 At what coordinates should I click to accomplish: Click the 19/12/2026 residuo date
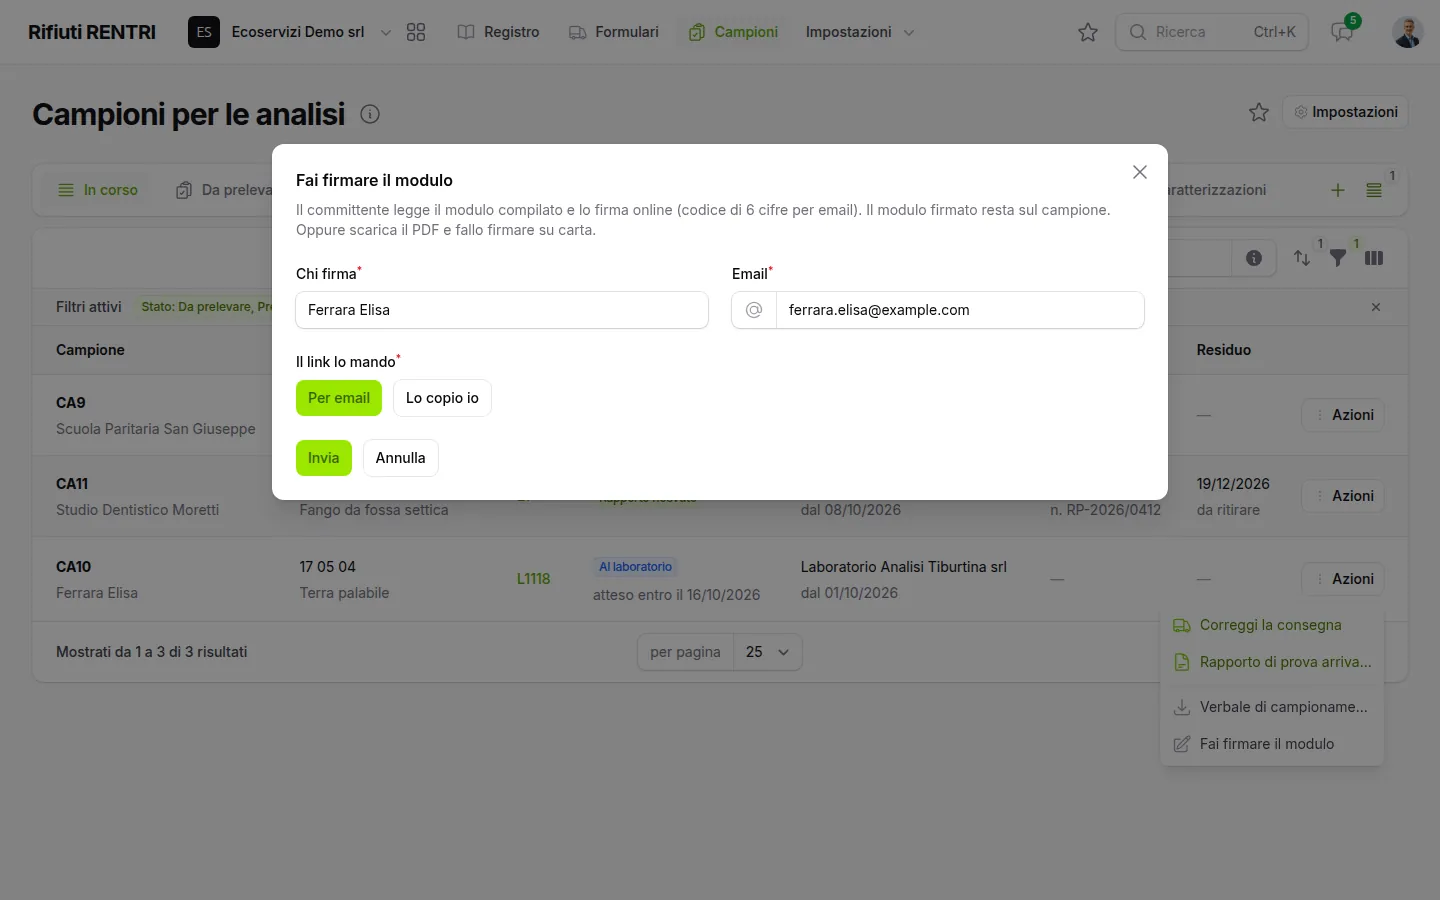click(x=1233, y=484)
